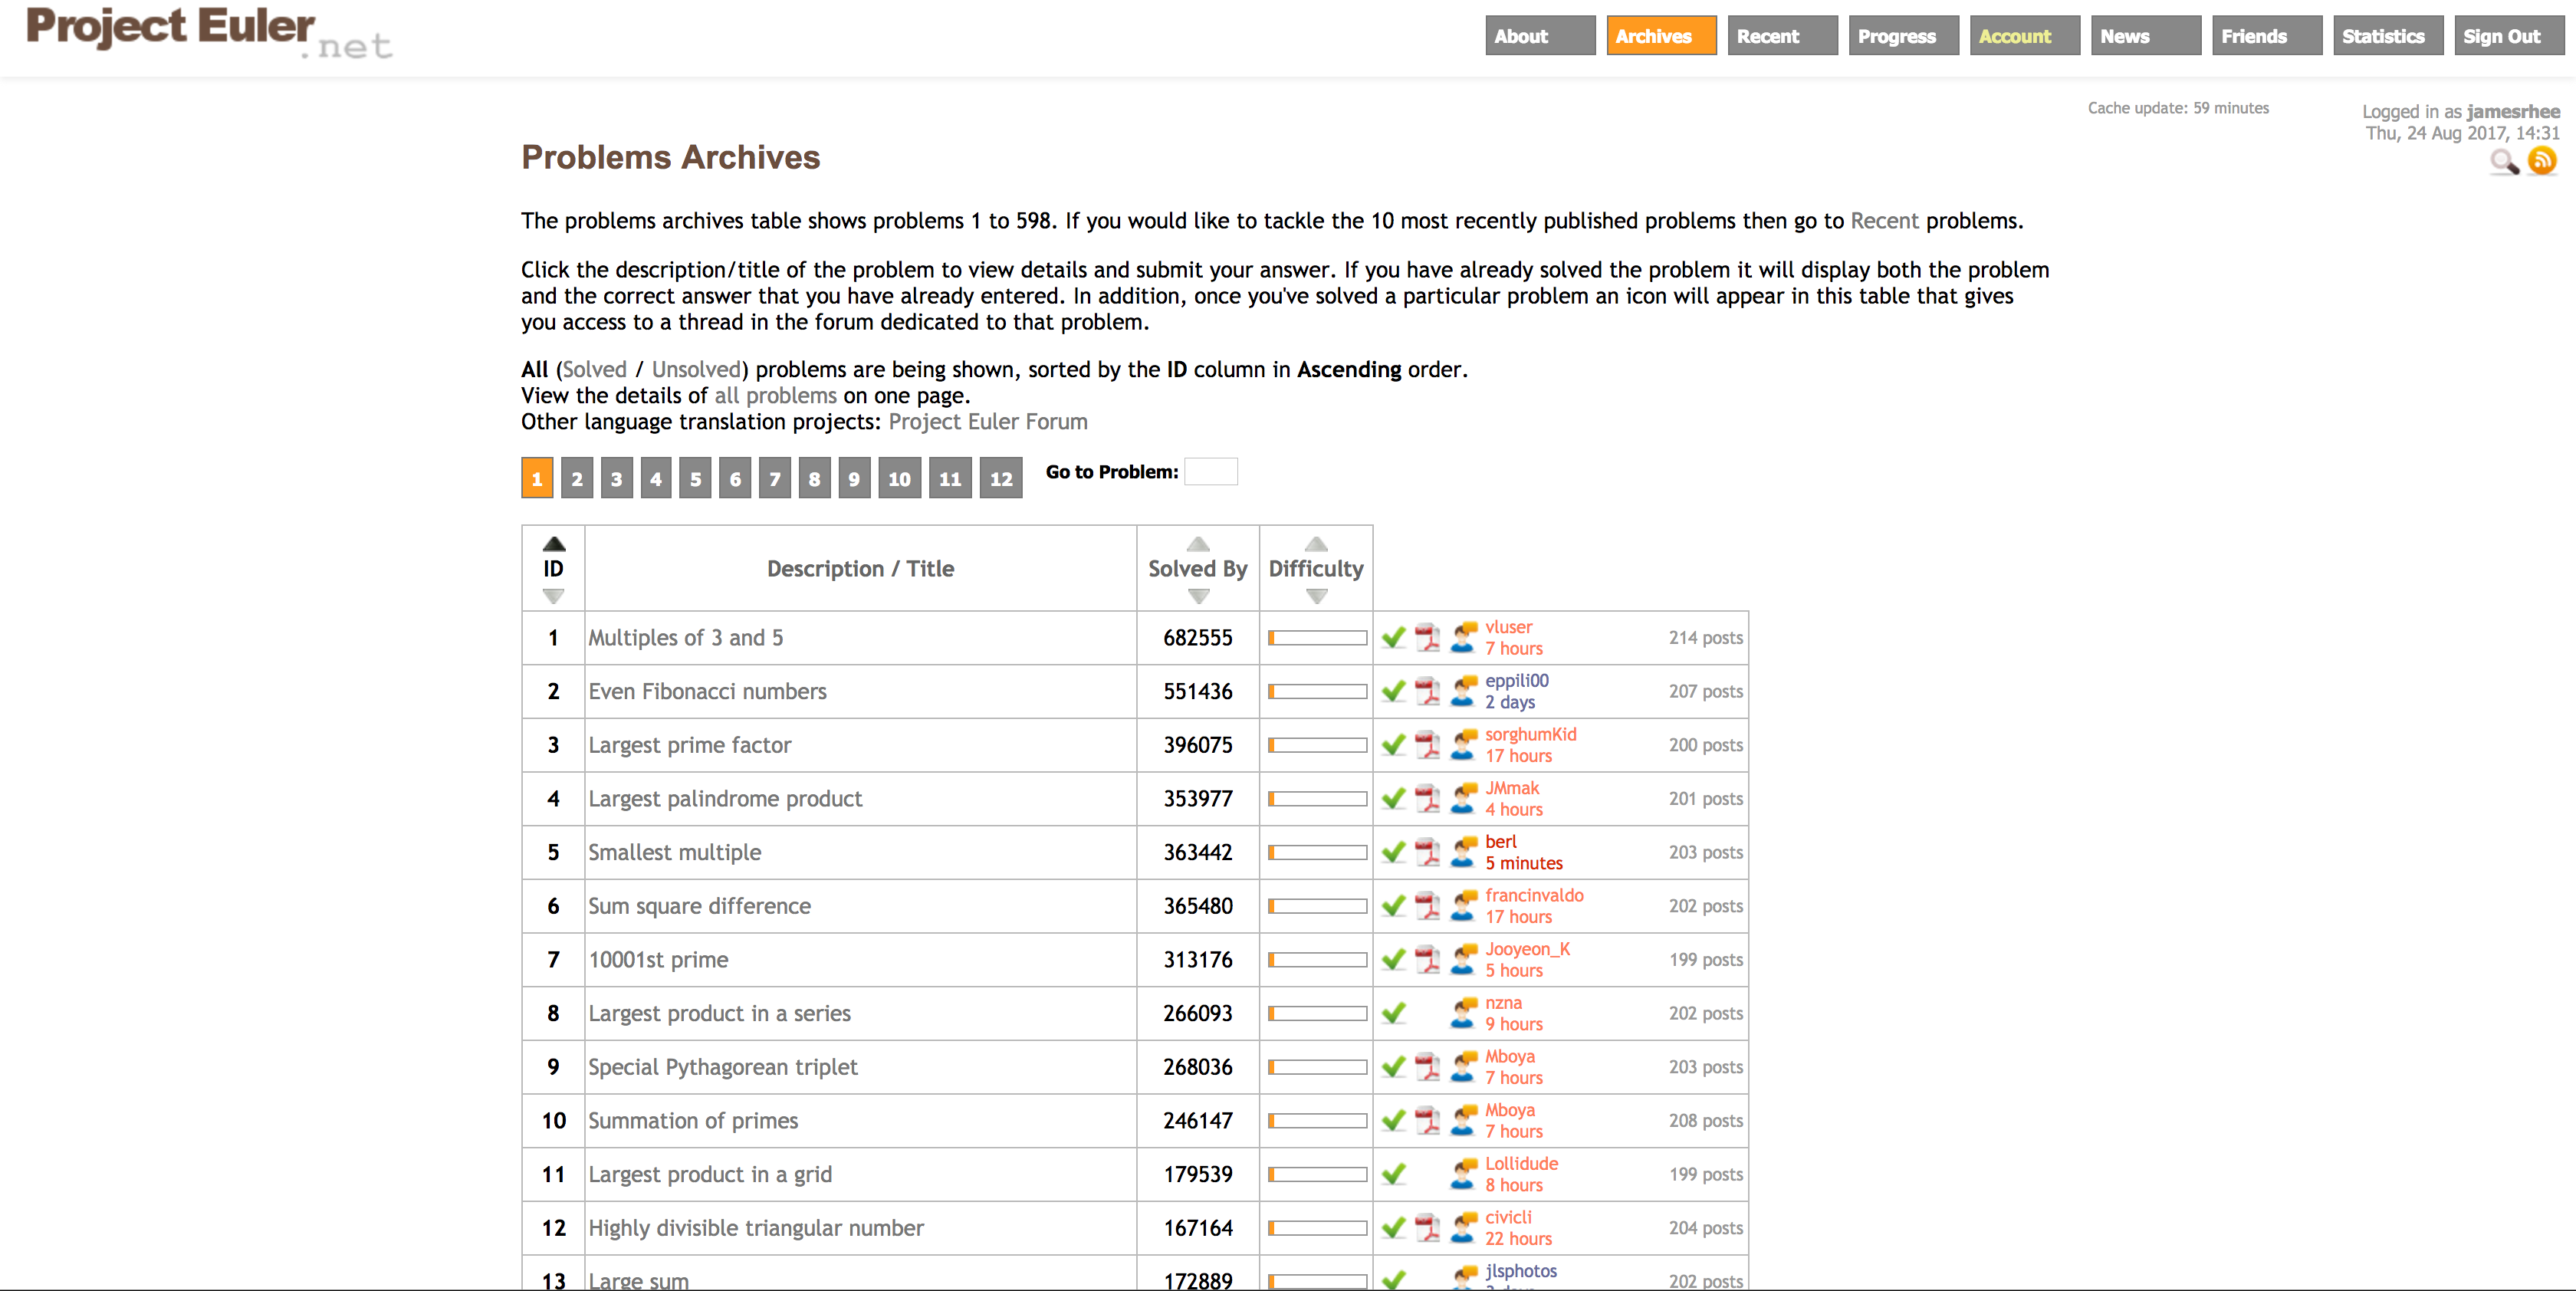Sort Solved By ascending with up arrow

click(1198, 544)
